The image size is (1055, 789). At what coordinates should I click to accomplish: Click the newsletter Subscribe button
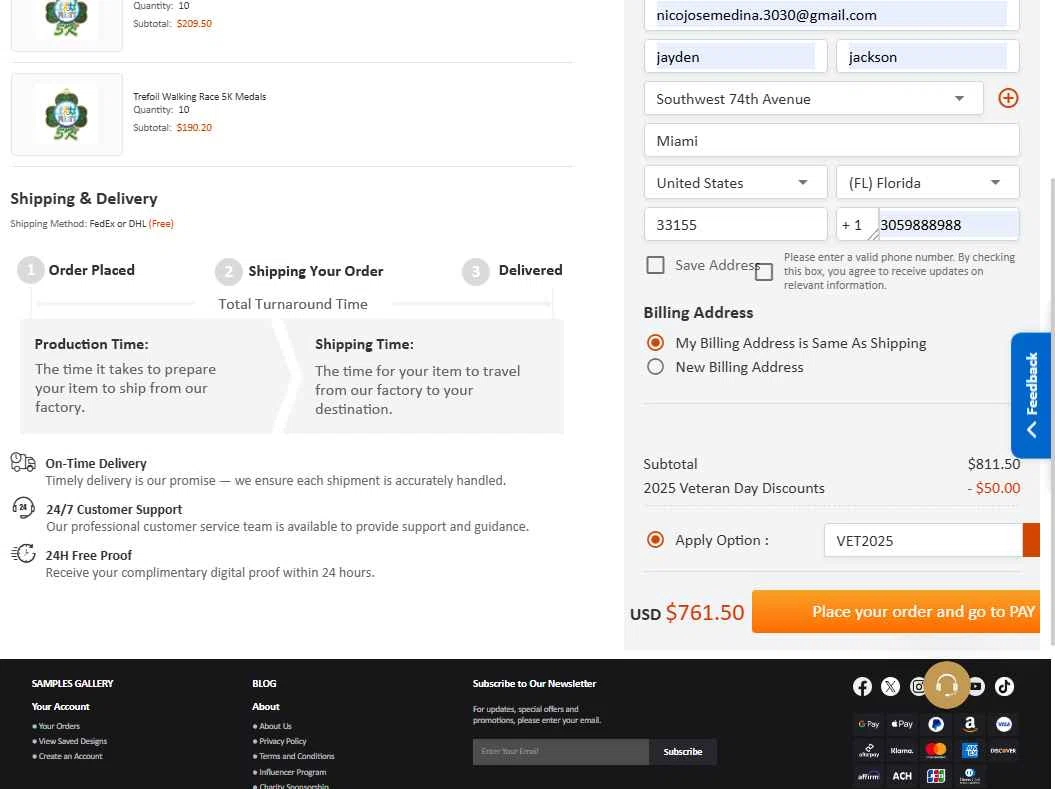(x=682, y=751)
